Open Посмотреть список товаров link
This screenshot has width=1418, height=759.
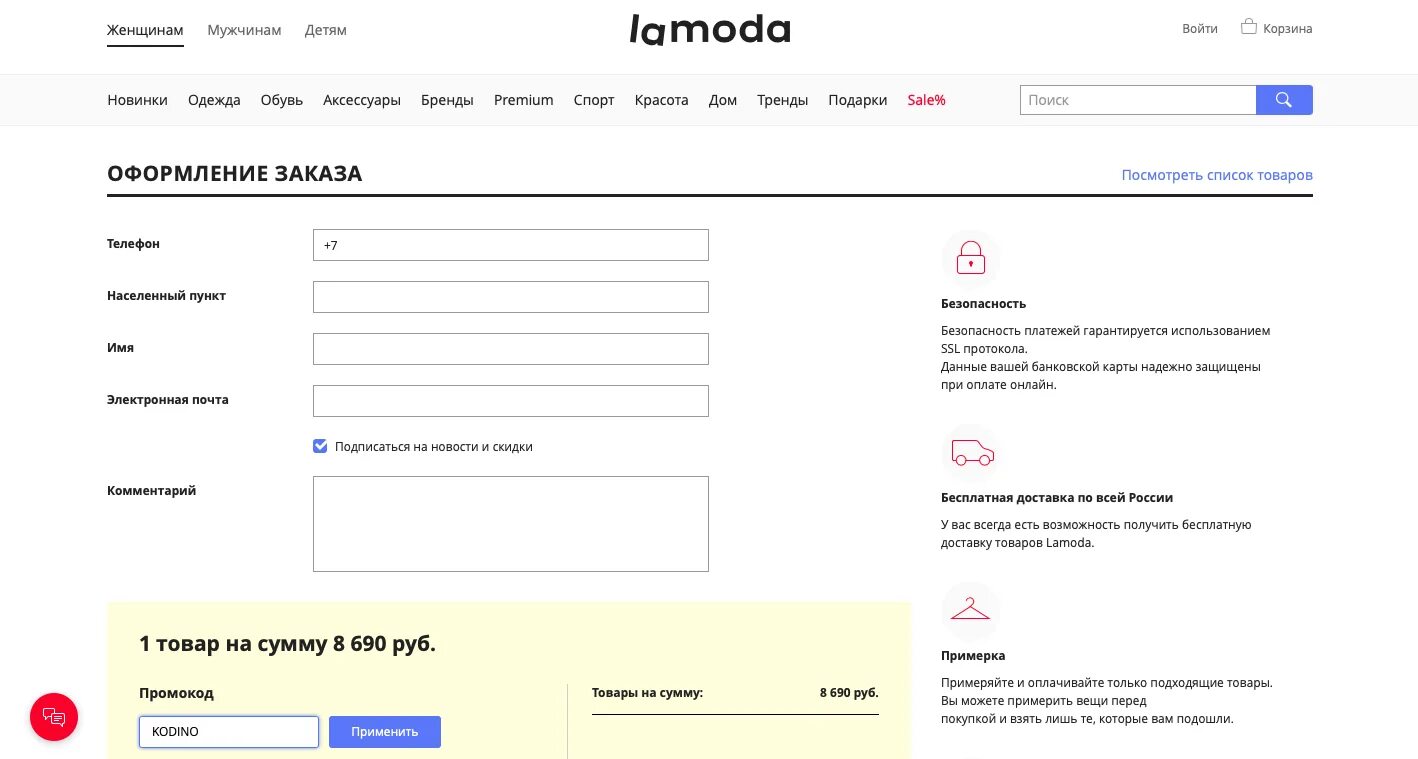[x=1217, y=175]
